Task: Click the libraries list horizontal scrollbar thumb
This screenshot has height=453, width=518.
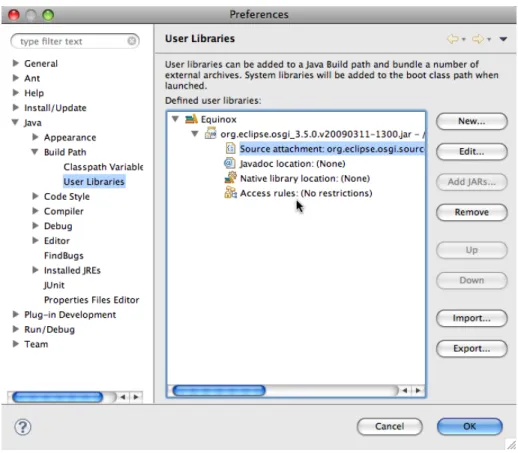Action: click(219, 390)
